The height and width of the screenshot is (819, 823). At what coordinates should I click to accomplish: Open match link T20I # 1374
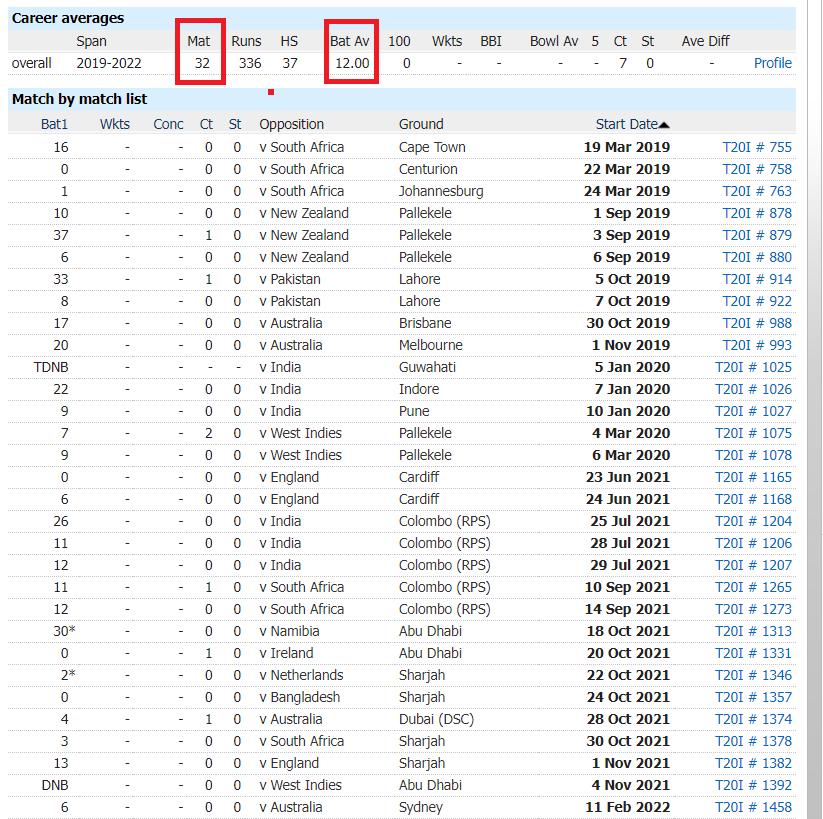tap(753, 720)
